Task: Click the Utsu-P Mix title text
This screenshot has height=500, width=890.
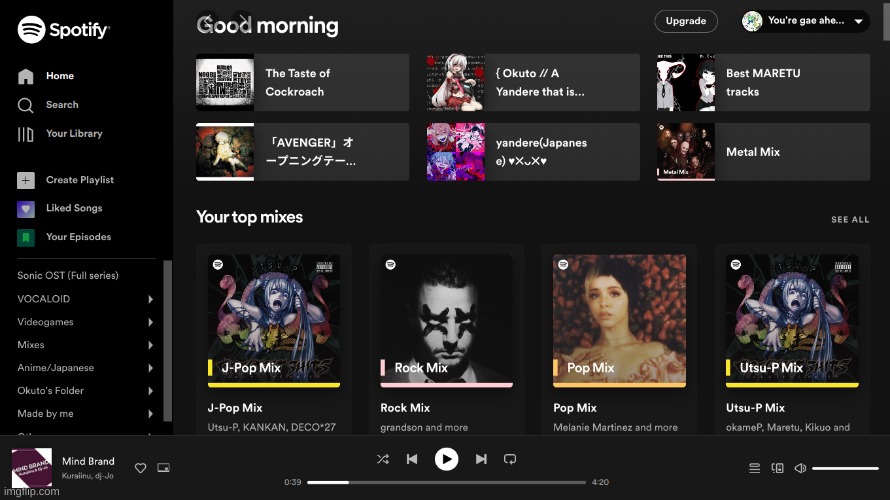Action: pyautogui.click(x=755, y=408)
